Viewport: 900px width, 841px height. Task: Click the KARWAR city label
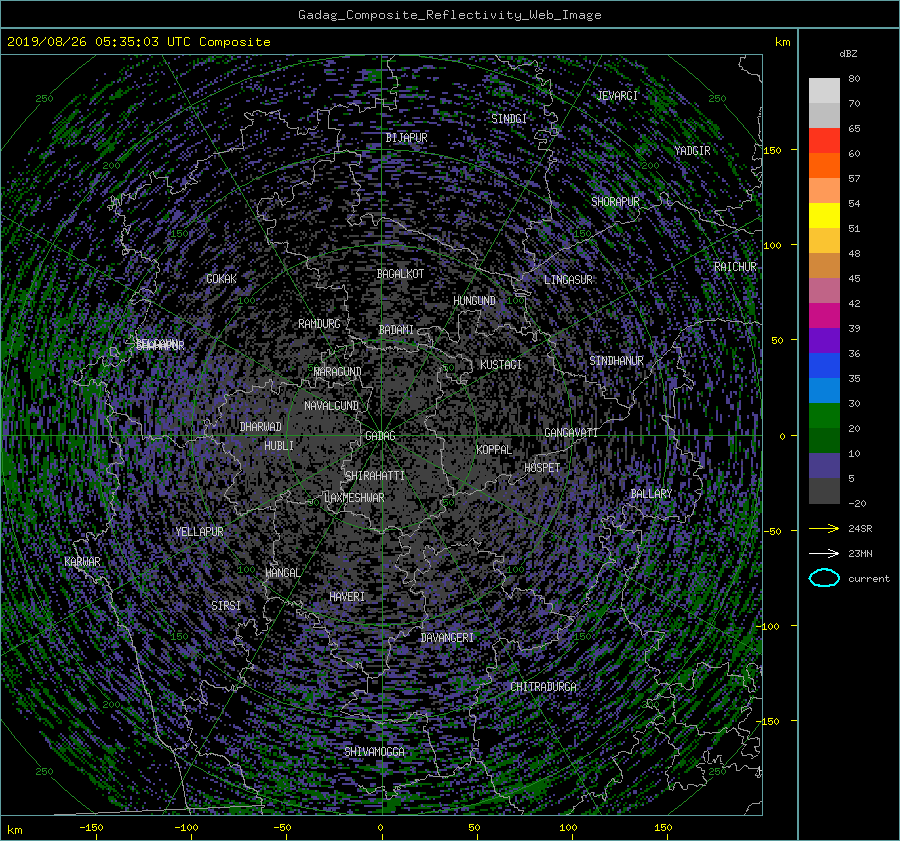[82, 562]
